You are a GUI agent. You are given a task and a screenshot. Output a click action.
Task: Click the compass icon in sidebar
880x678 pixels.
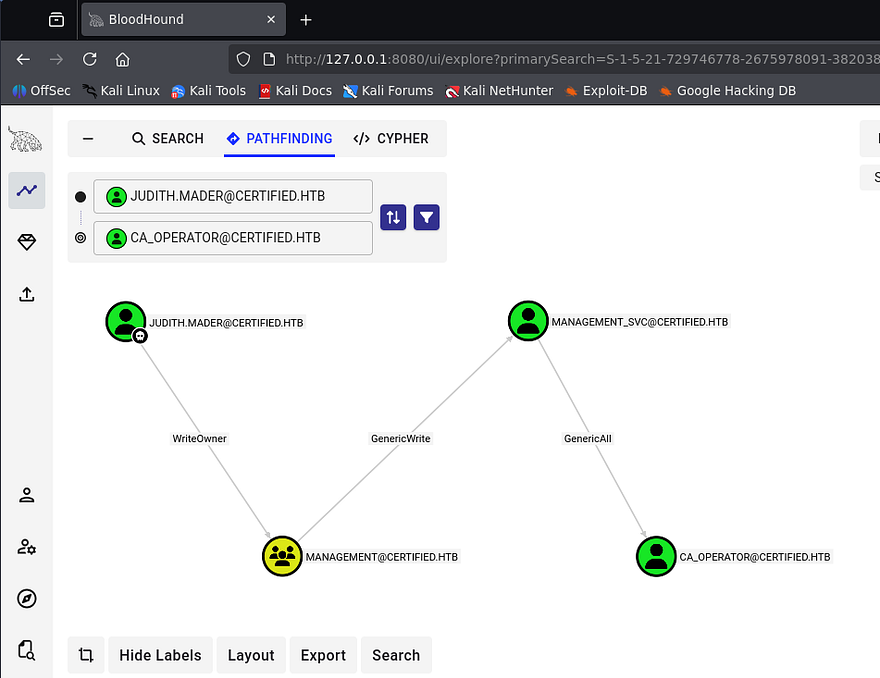tap(27, 599)
